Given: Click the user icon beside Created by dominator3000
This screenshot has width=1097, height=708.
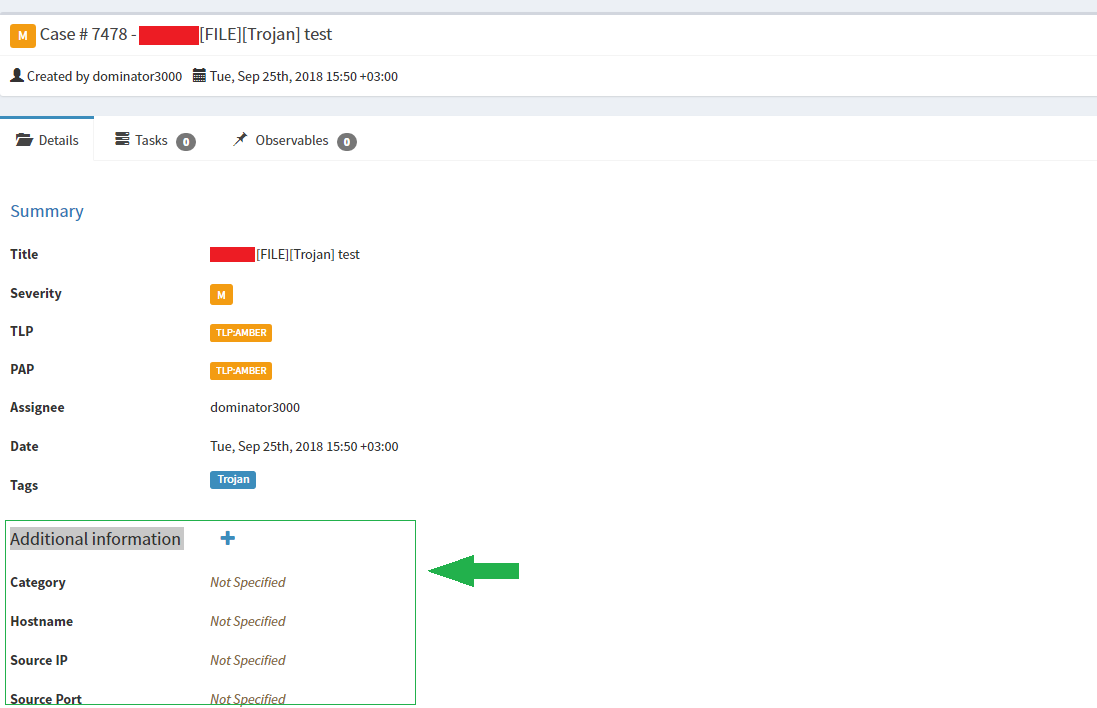Looking at the screenshot, I should [15, 75].
